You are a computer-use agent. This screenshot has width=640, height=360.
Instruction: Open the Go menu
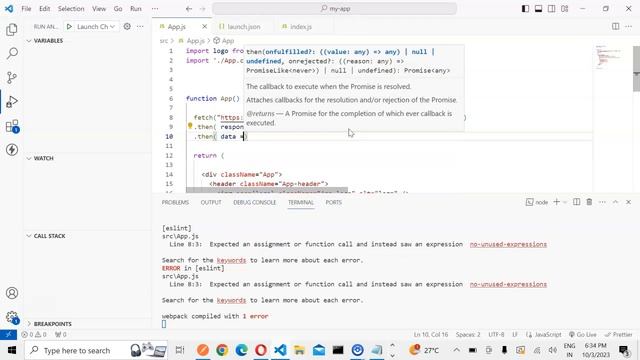pyautogui.click(x=118, y=9)
